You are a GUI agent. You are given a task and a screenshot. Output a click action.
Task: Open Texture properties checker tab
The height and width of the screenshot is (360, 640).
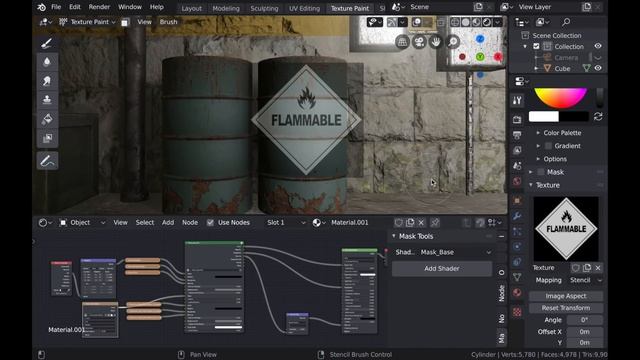tap(517, 312)
